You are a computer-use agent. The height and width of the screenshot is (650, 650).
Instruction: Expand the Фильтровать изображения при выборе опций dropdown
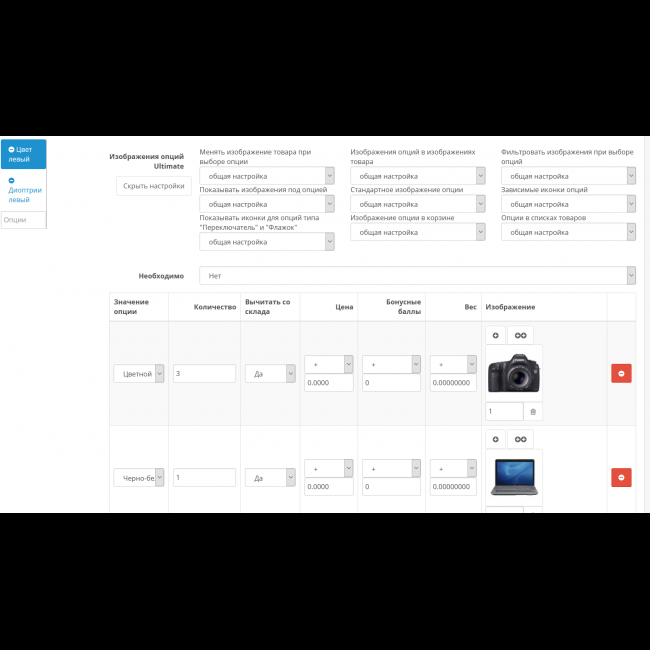coord(568,176)
